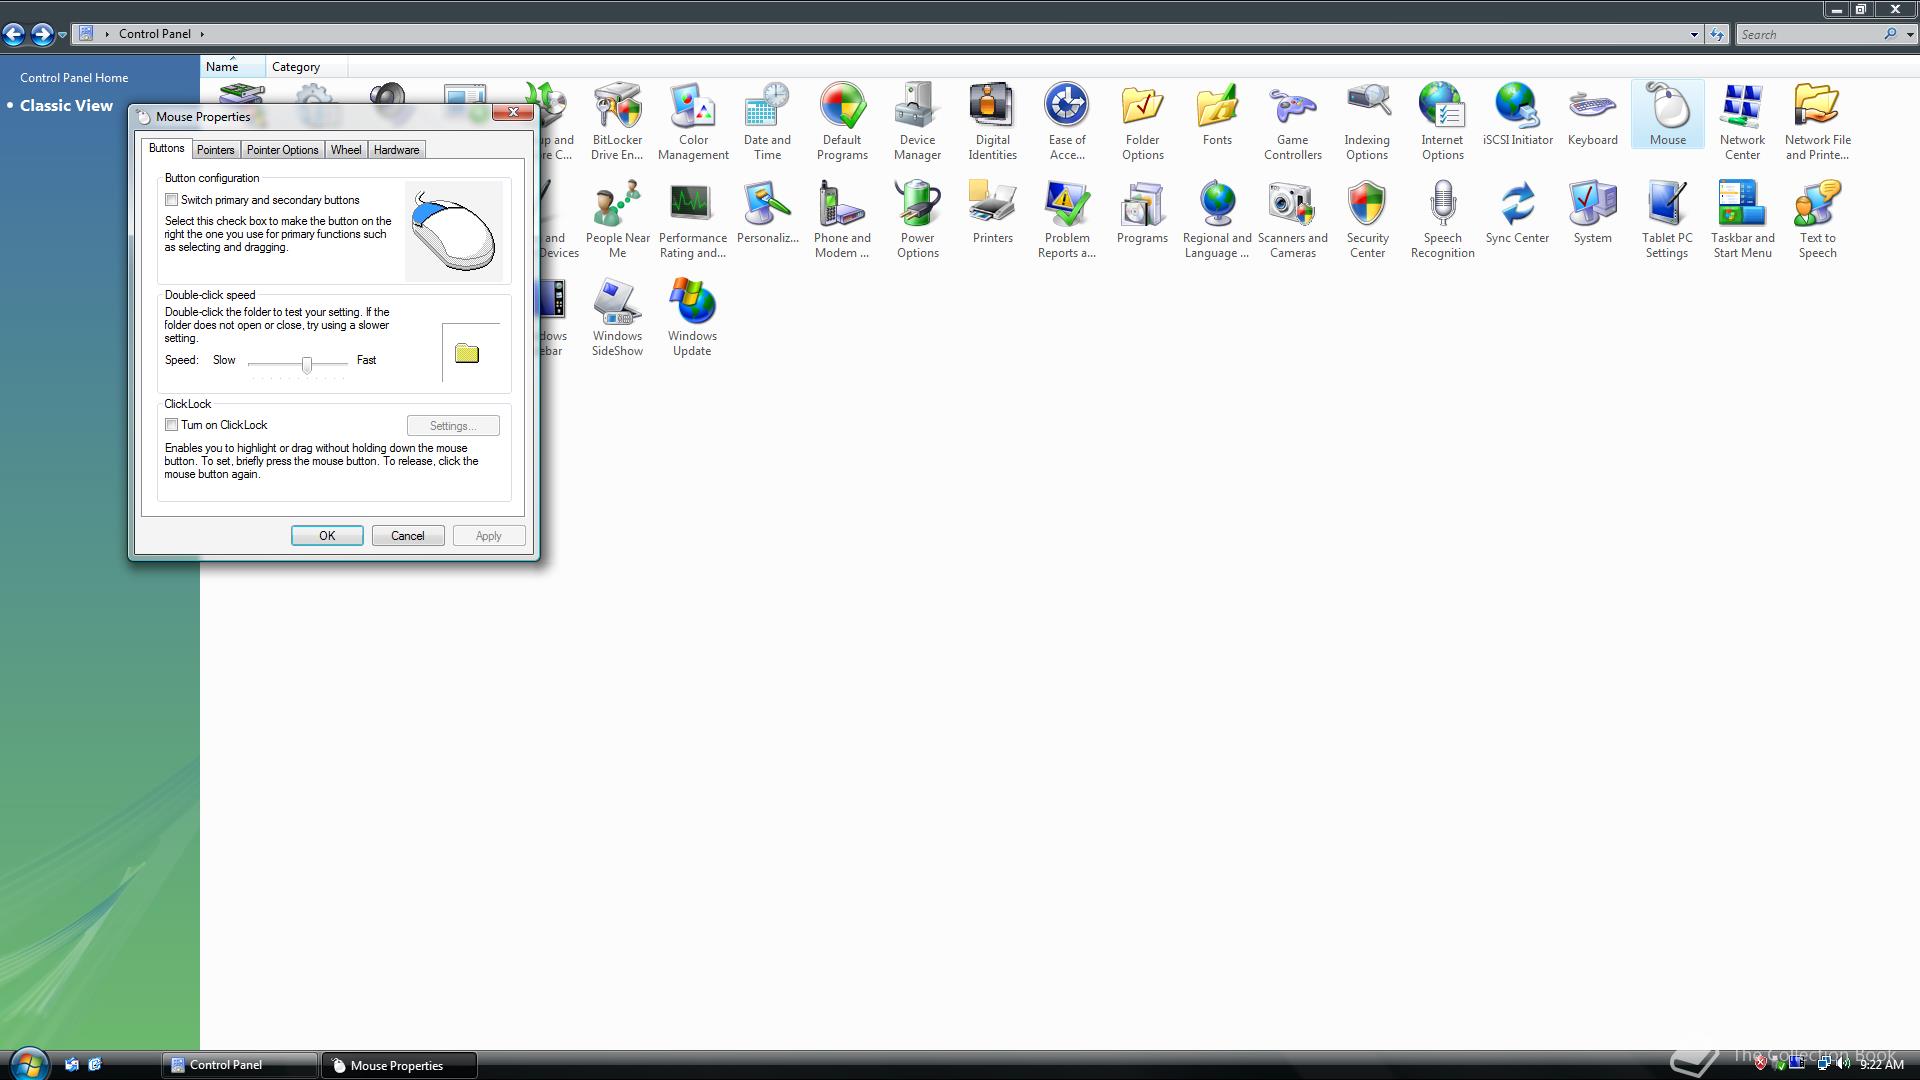
Task: Open the Start menu orb
Action: pos(28,1064)
